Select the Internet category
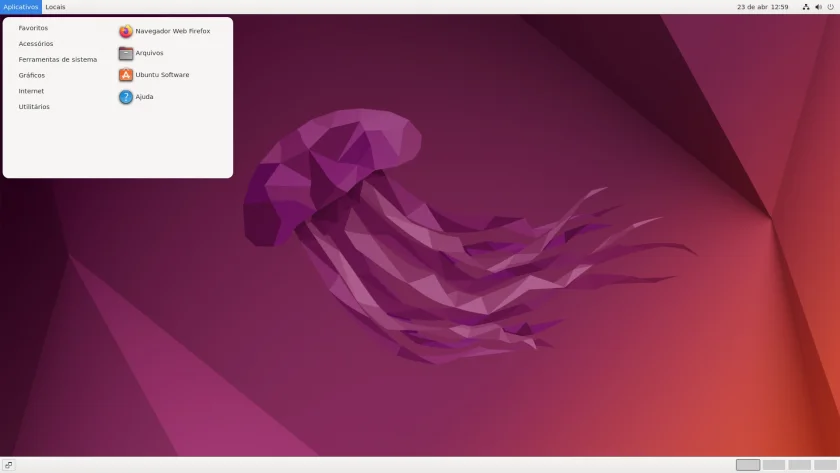This screenshot has height=473, width=840. (x=31, y=91)
